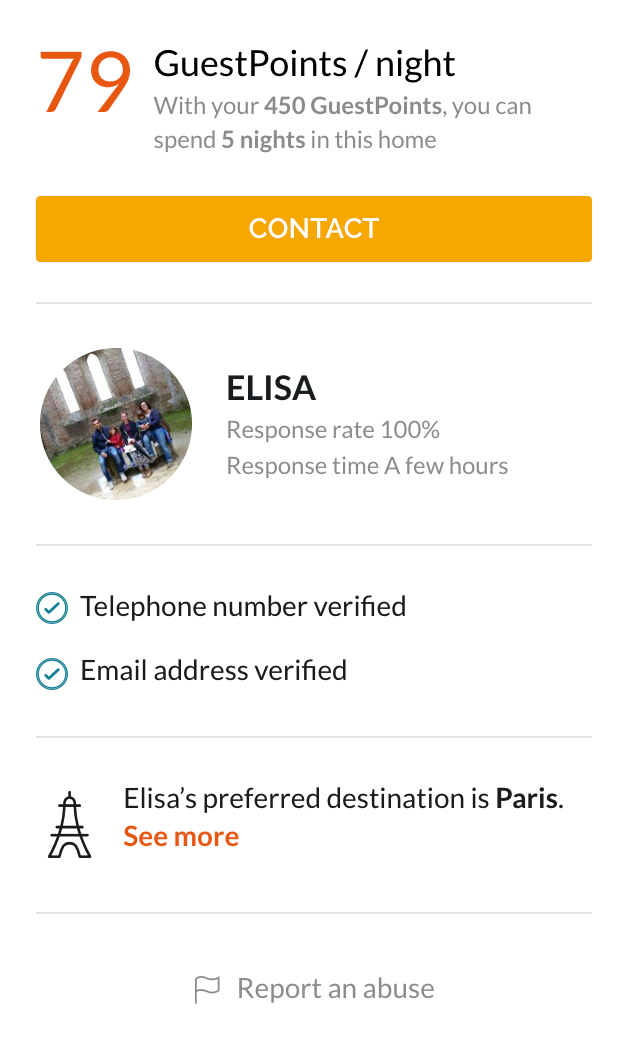Select the Telephone number verified label
628x1056 pixels.
point(243,606)
